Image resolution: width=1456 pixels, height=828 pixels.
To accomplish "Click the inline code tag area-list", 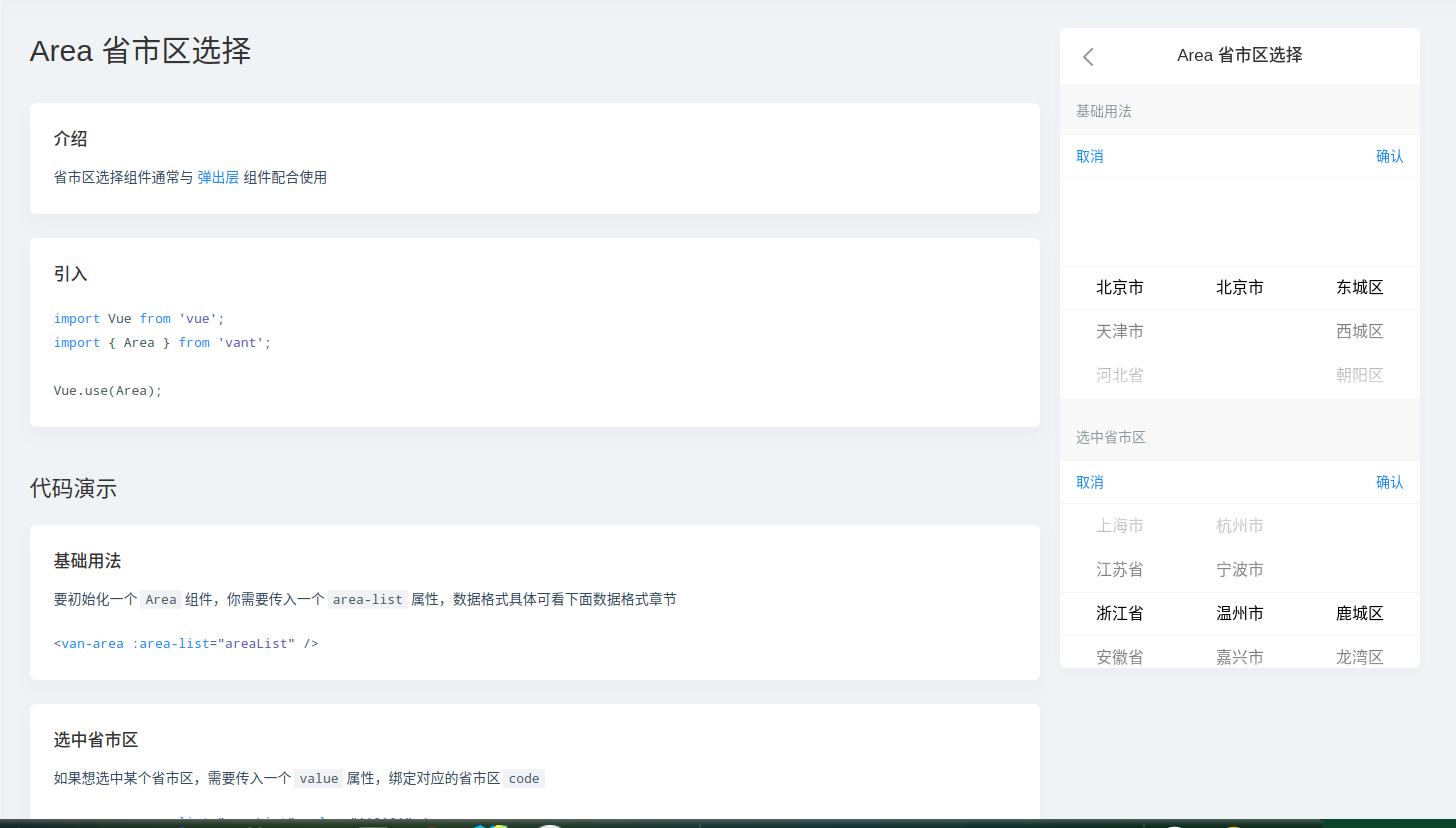I will [x=368, y=600].
